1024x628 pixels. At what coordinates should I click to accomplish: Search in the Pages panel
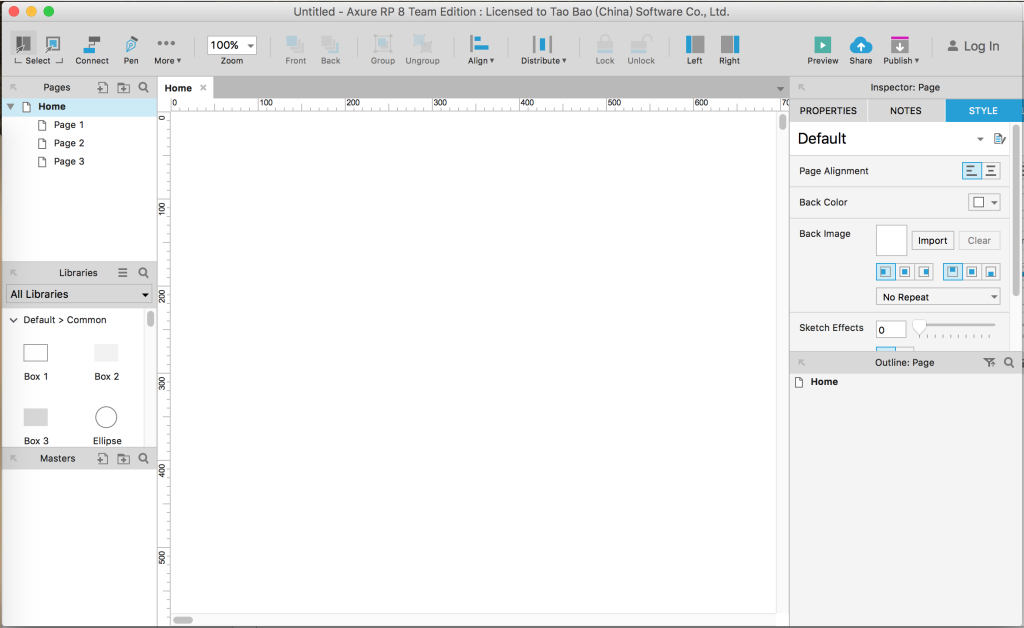(144, 87)
